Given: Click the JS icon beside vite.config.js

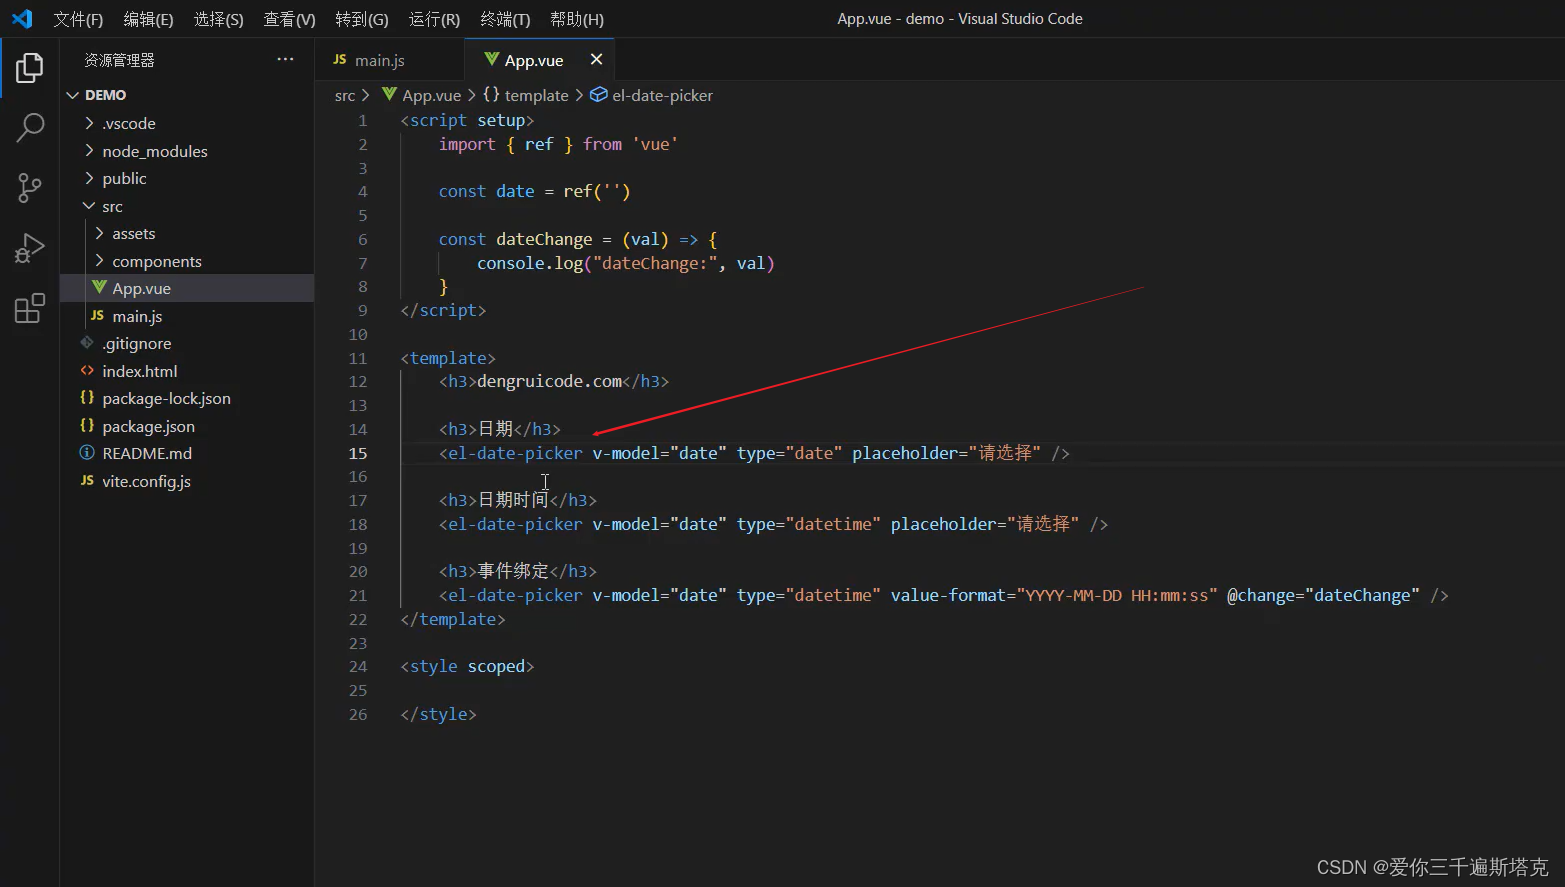Looking at the screenshot, I should tap(87, 481).
